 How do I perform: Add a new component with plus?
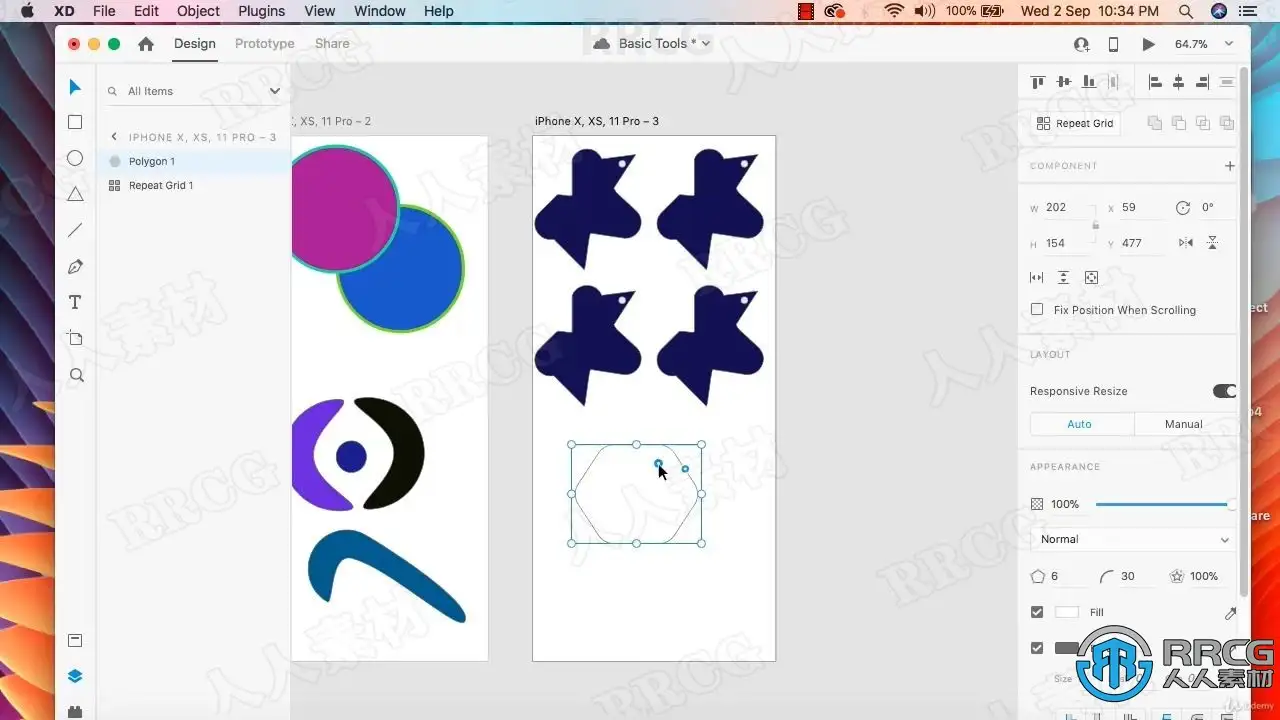pos(1230,166)
